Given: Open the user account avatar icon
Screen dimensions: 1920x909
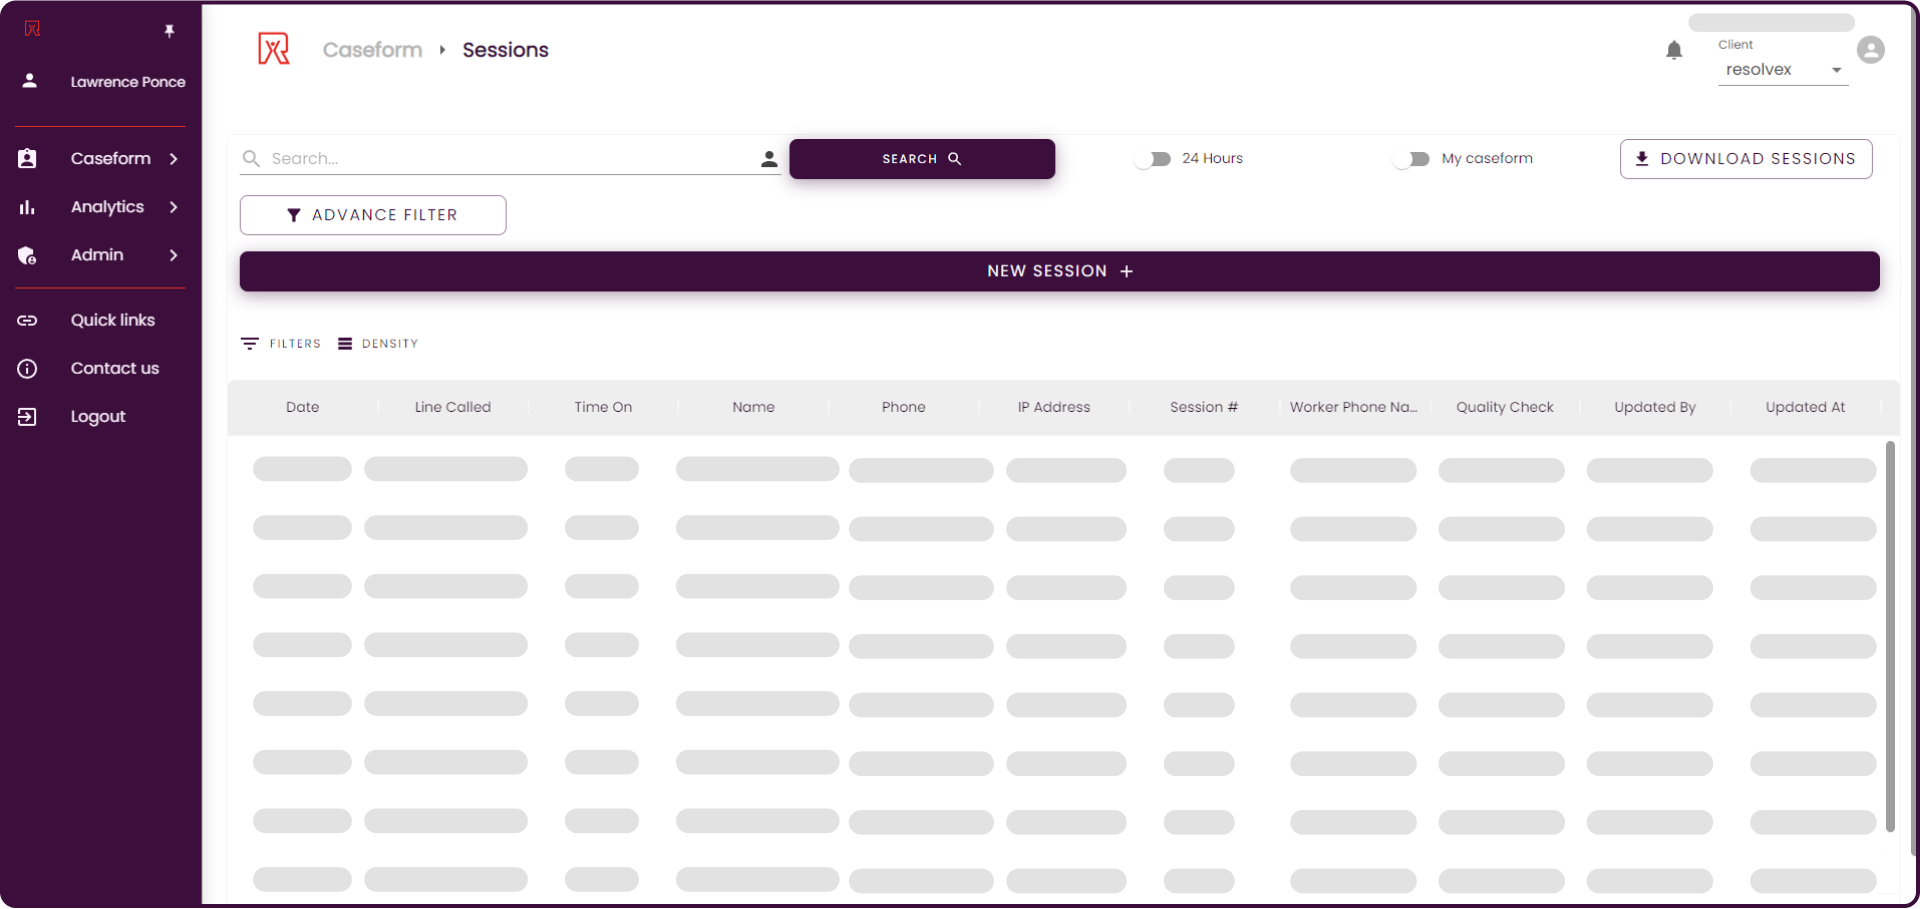Looking at the screenshot, I should click(1870, 50).
